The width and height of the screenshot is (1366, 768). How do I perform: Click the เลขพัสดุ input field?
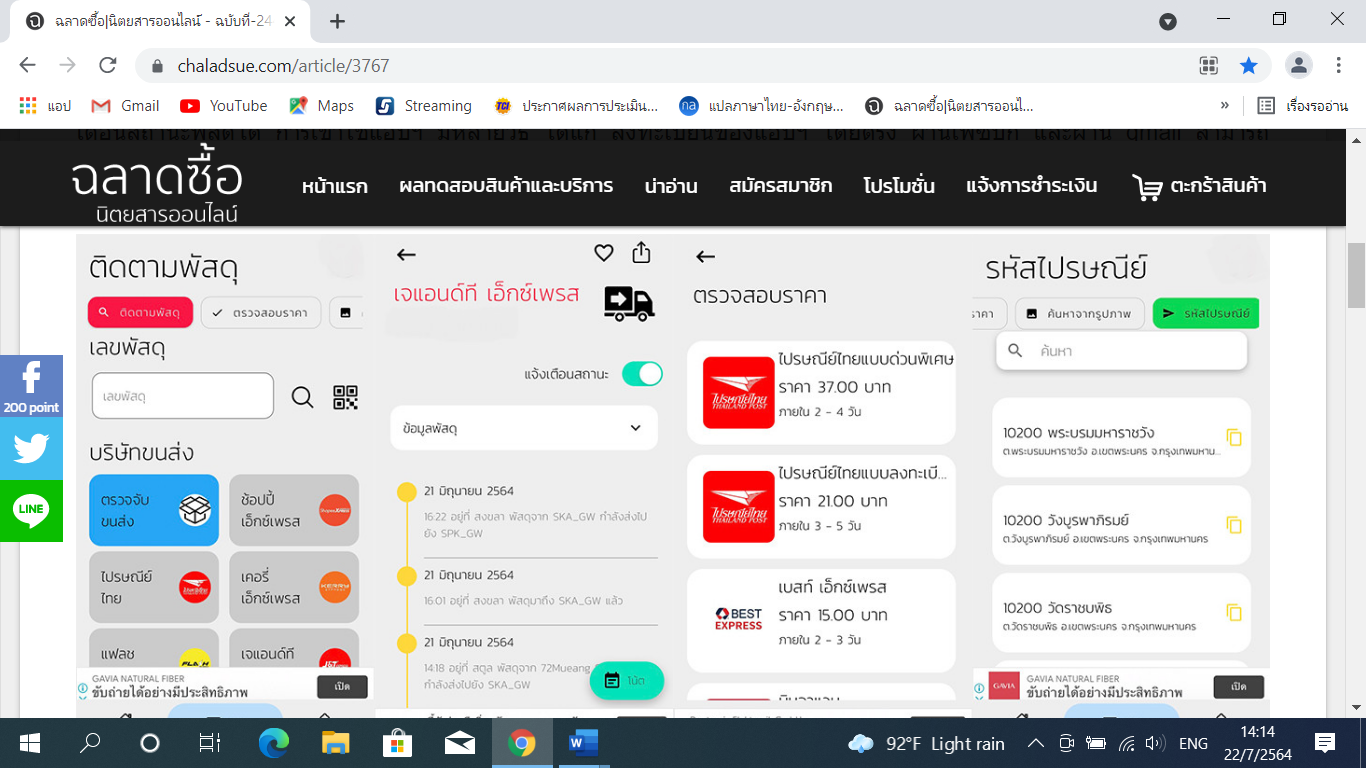click(182, 396)
